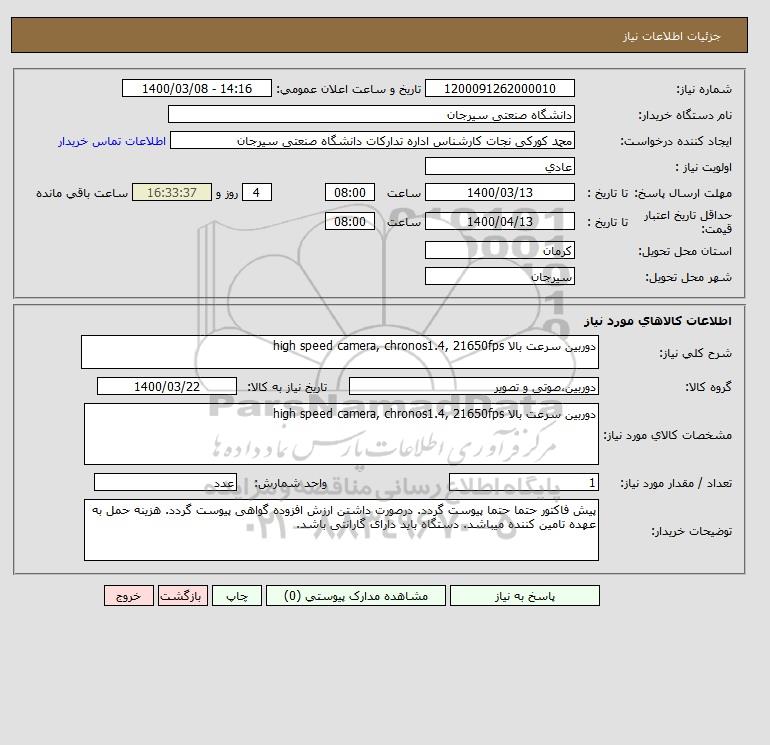This screenshot has height=745, width=770.
Task: Open اطلاعات تماس خریدار link
Action: (x=112, y=141)
